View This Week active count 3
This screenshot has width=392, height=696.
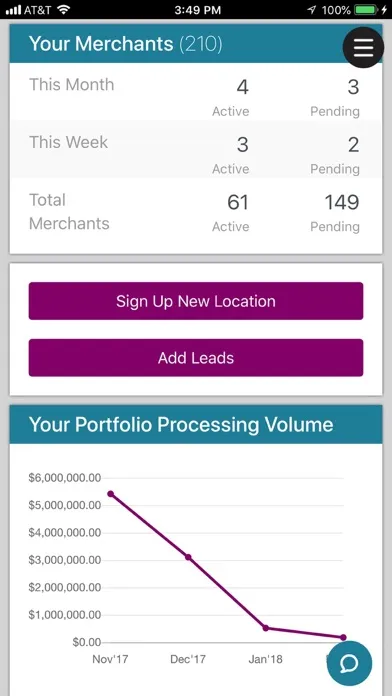pyautogui.click(x=242, y=145)
